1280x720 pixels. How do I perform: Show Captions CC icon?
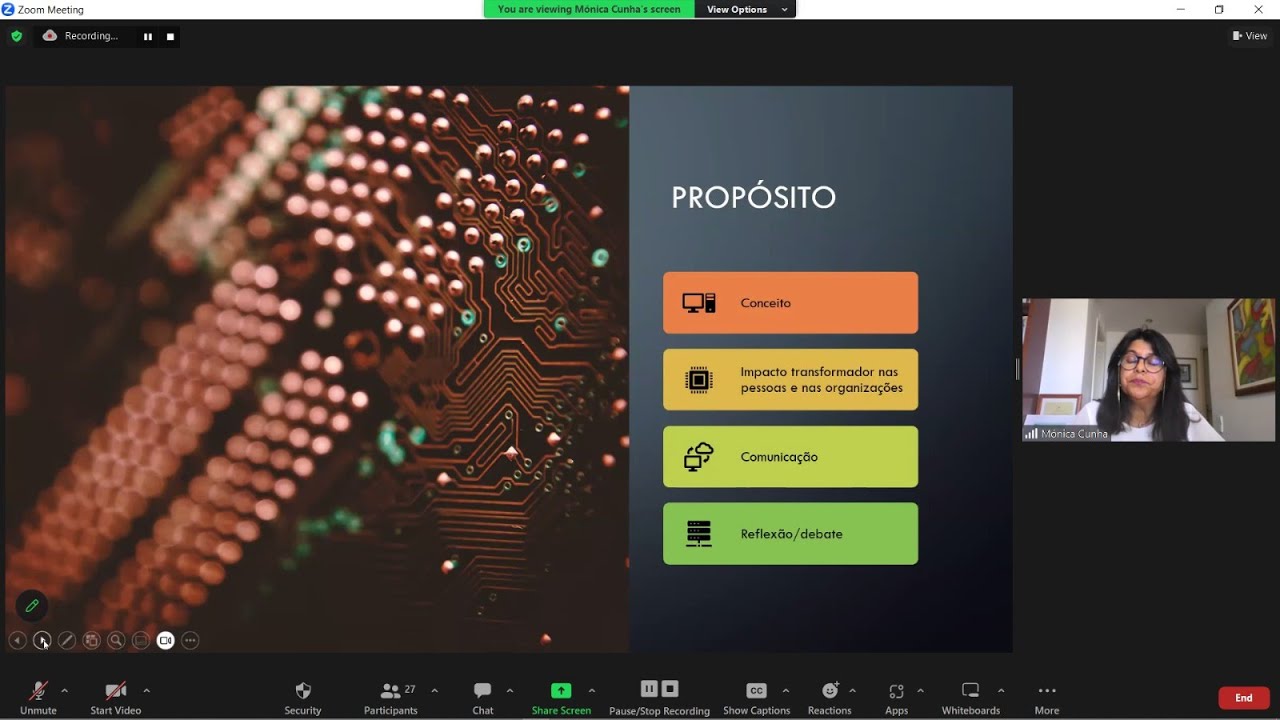[756, 690]
